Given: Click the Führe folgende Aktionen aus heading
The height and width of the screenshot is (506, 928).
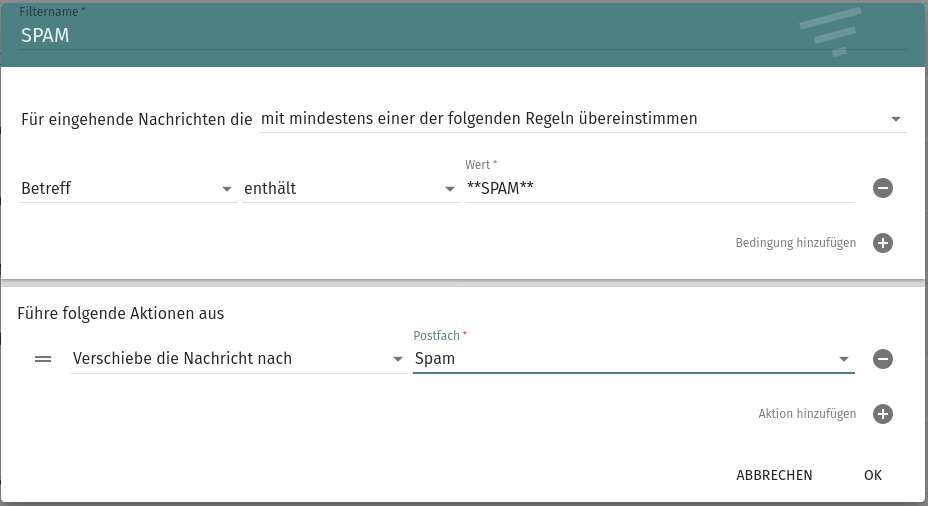Looking at the screenshot, I should [121, 313].
